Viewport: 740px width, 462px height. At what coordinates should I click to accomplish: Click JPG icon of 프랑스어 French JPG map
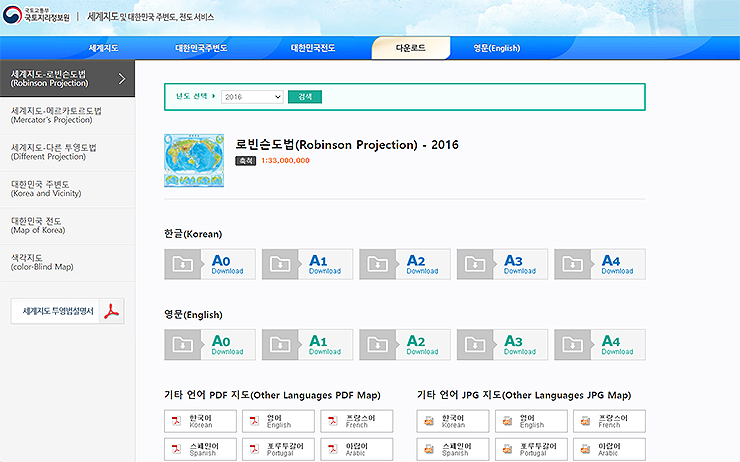pos(586,421)
